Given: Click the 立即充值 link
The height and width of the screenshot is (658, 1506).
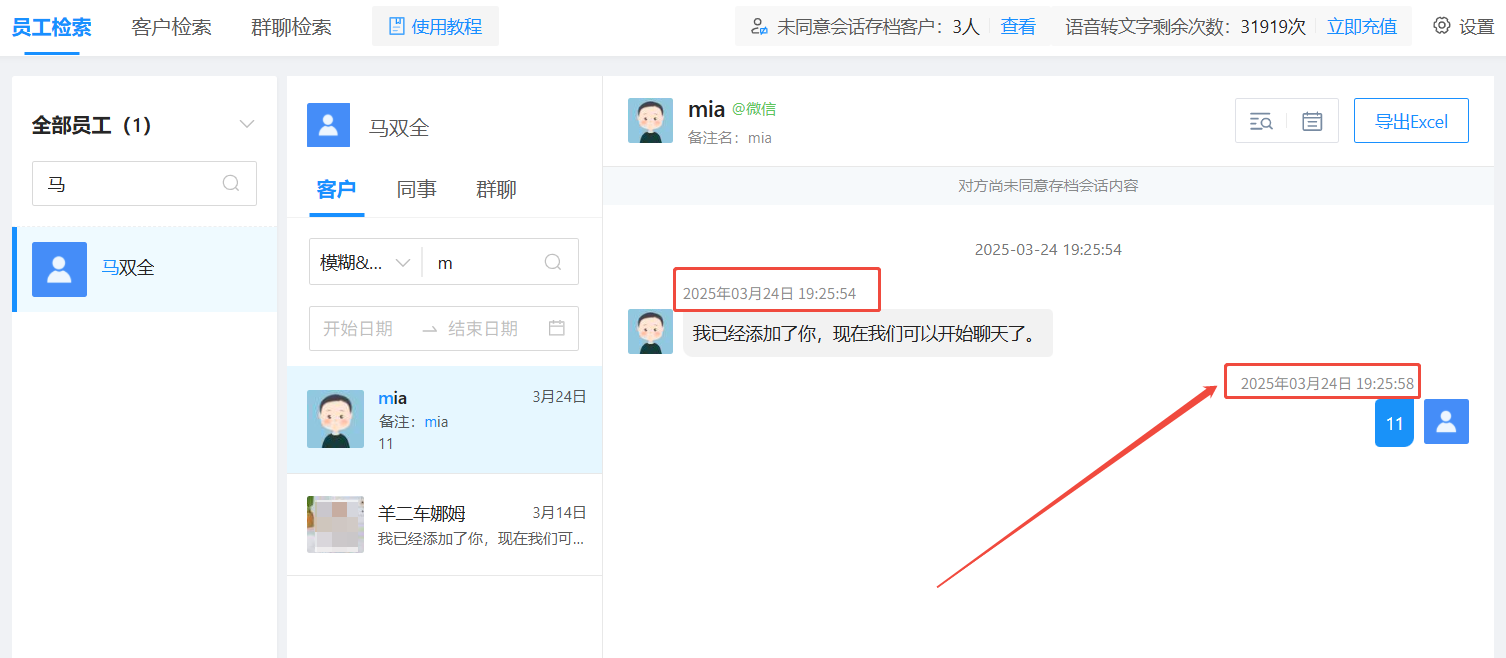Looking at the screenshot, I should coord(1361,27).
